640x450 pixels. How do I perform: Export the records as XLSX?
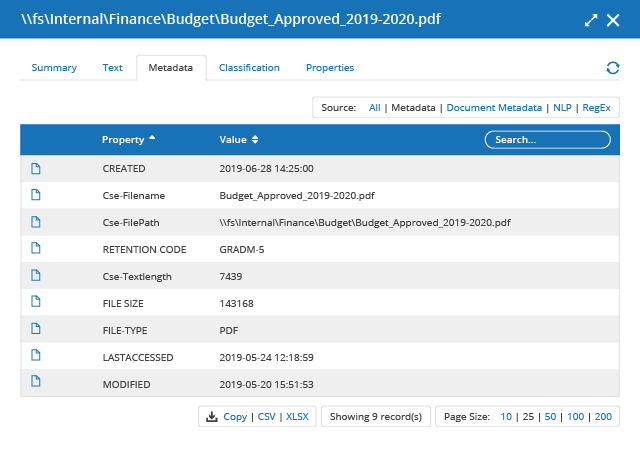coord(297,417)
